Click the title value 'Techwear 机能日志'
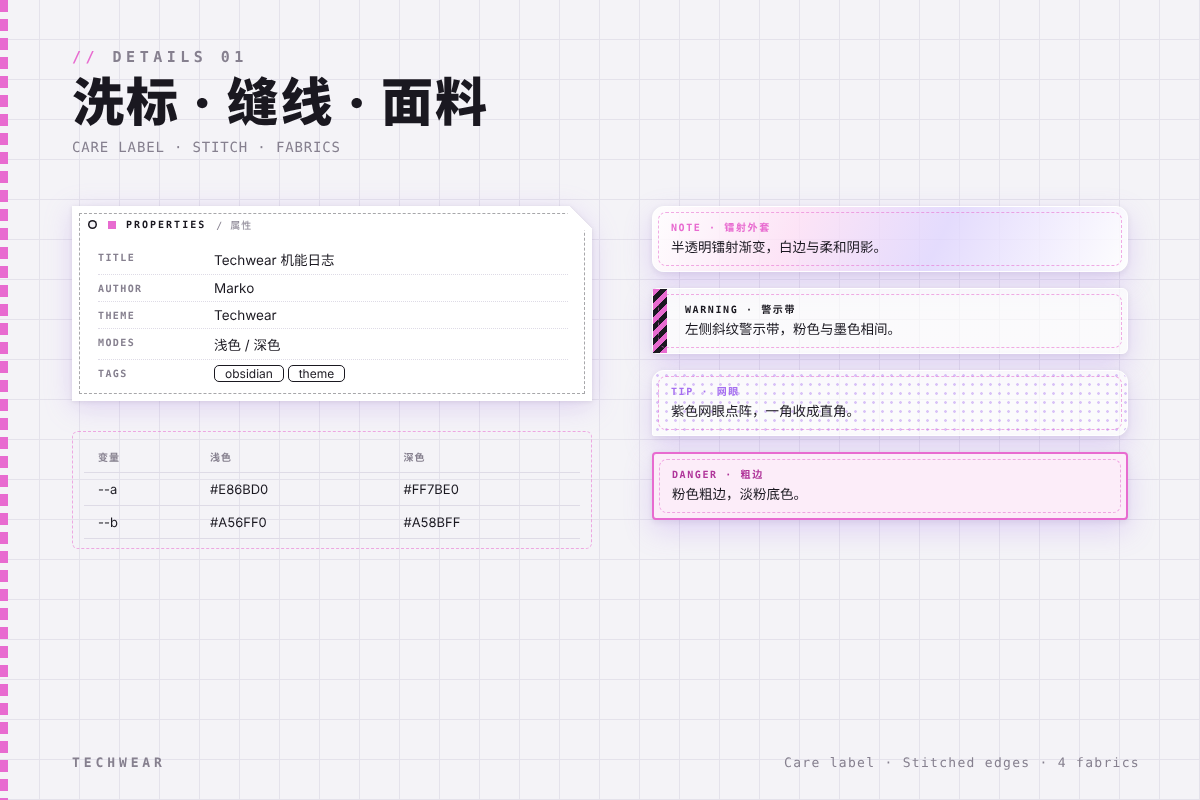 (274, 260)
